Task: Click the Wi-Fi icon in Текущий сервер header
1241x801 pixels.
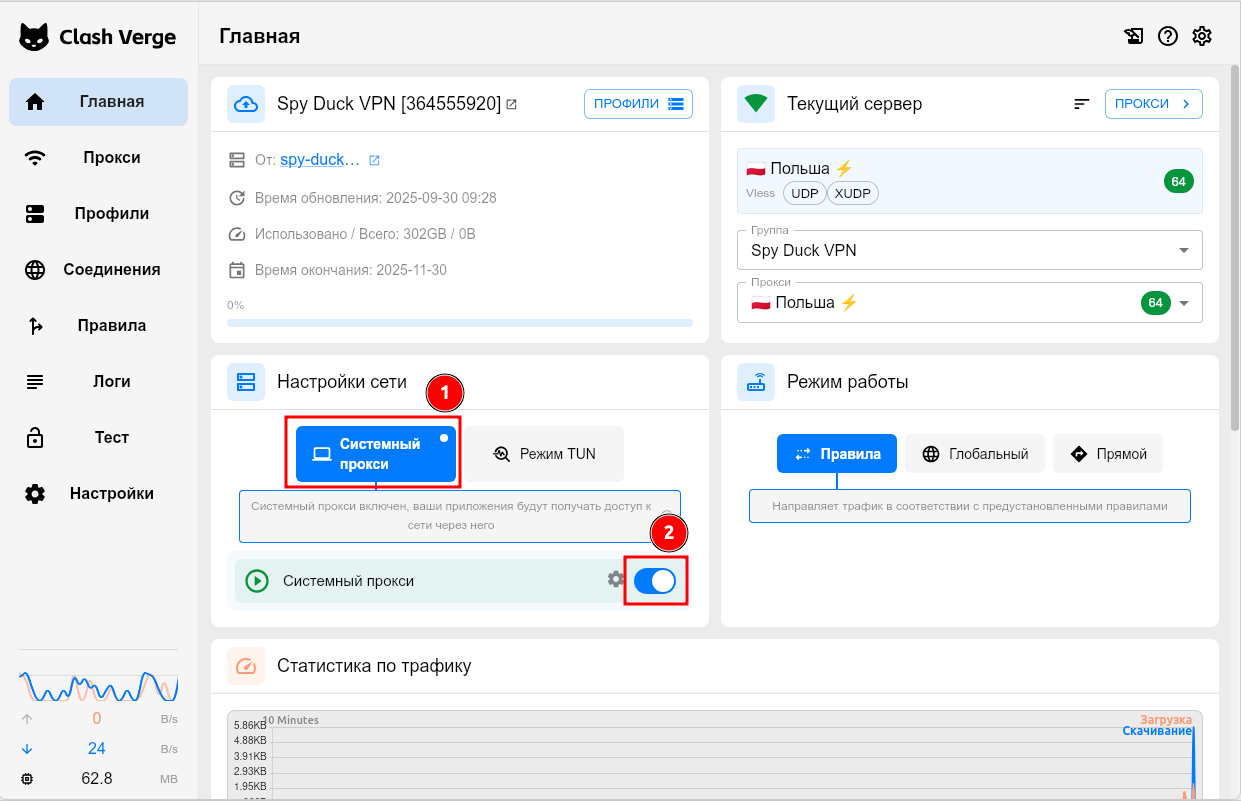Action: pos(755,104)
